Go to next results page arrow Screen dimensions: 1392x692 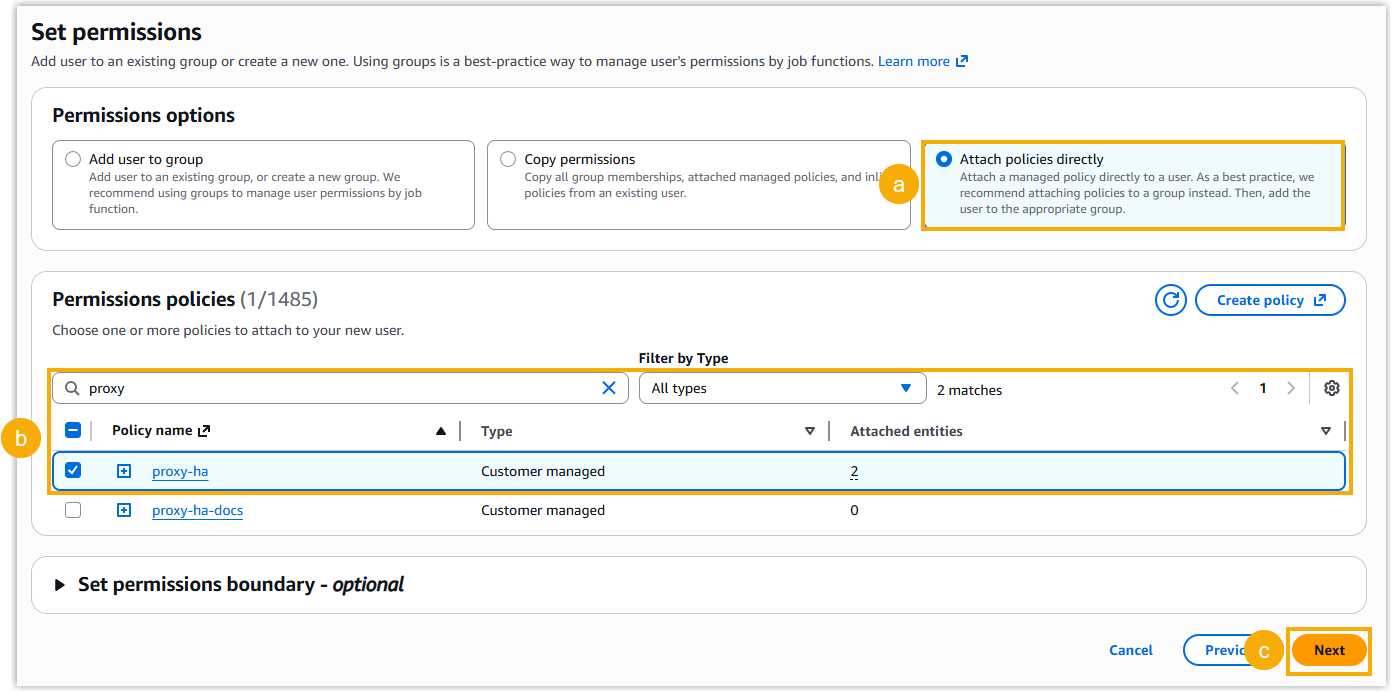tap(1291, 389)
